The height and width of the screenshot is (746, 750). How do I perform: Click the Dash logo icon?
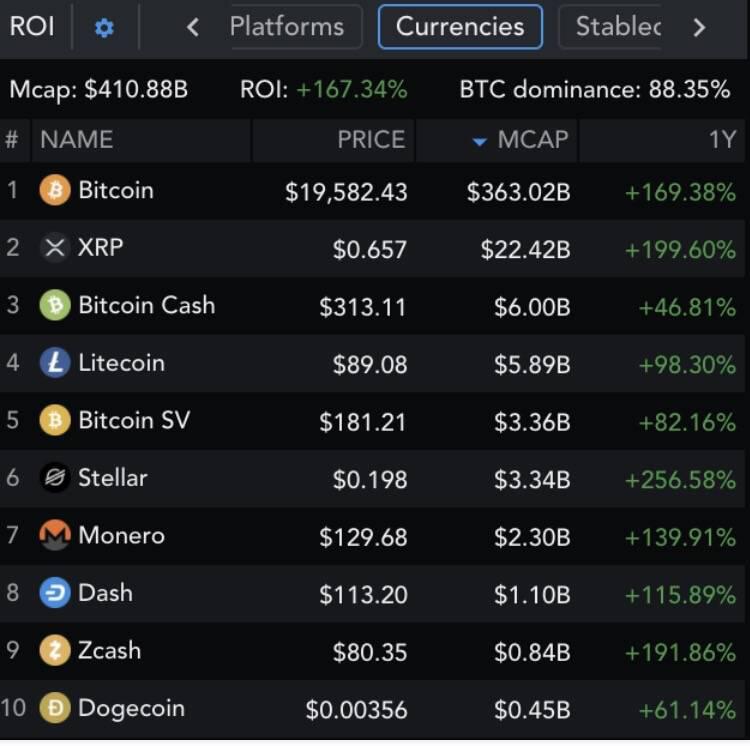click(55, 593)
